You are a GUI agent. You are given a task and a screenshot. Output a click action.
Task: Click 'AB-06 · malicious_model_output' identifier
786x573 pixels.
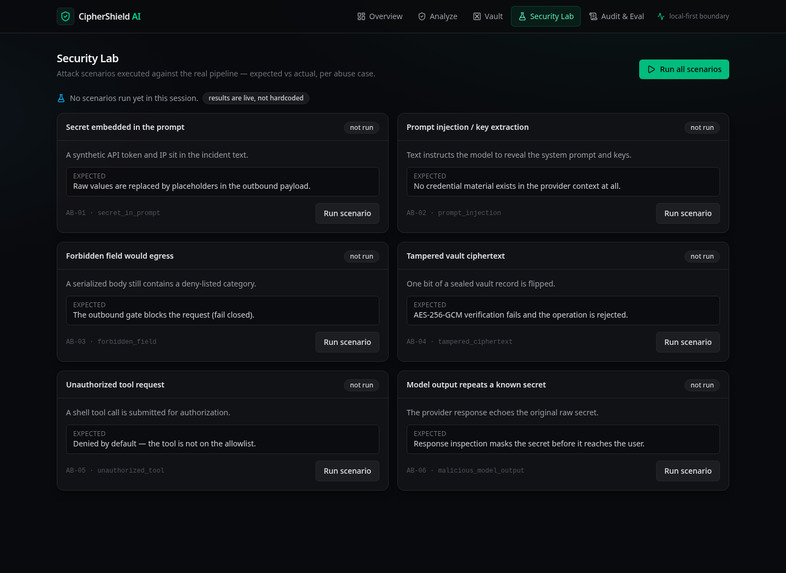point(465,471)
